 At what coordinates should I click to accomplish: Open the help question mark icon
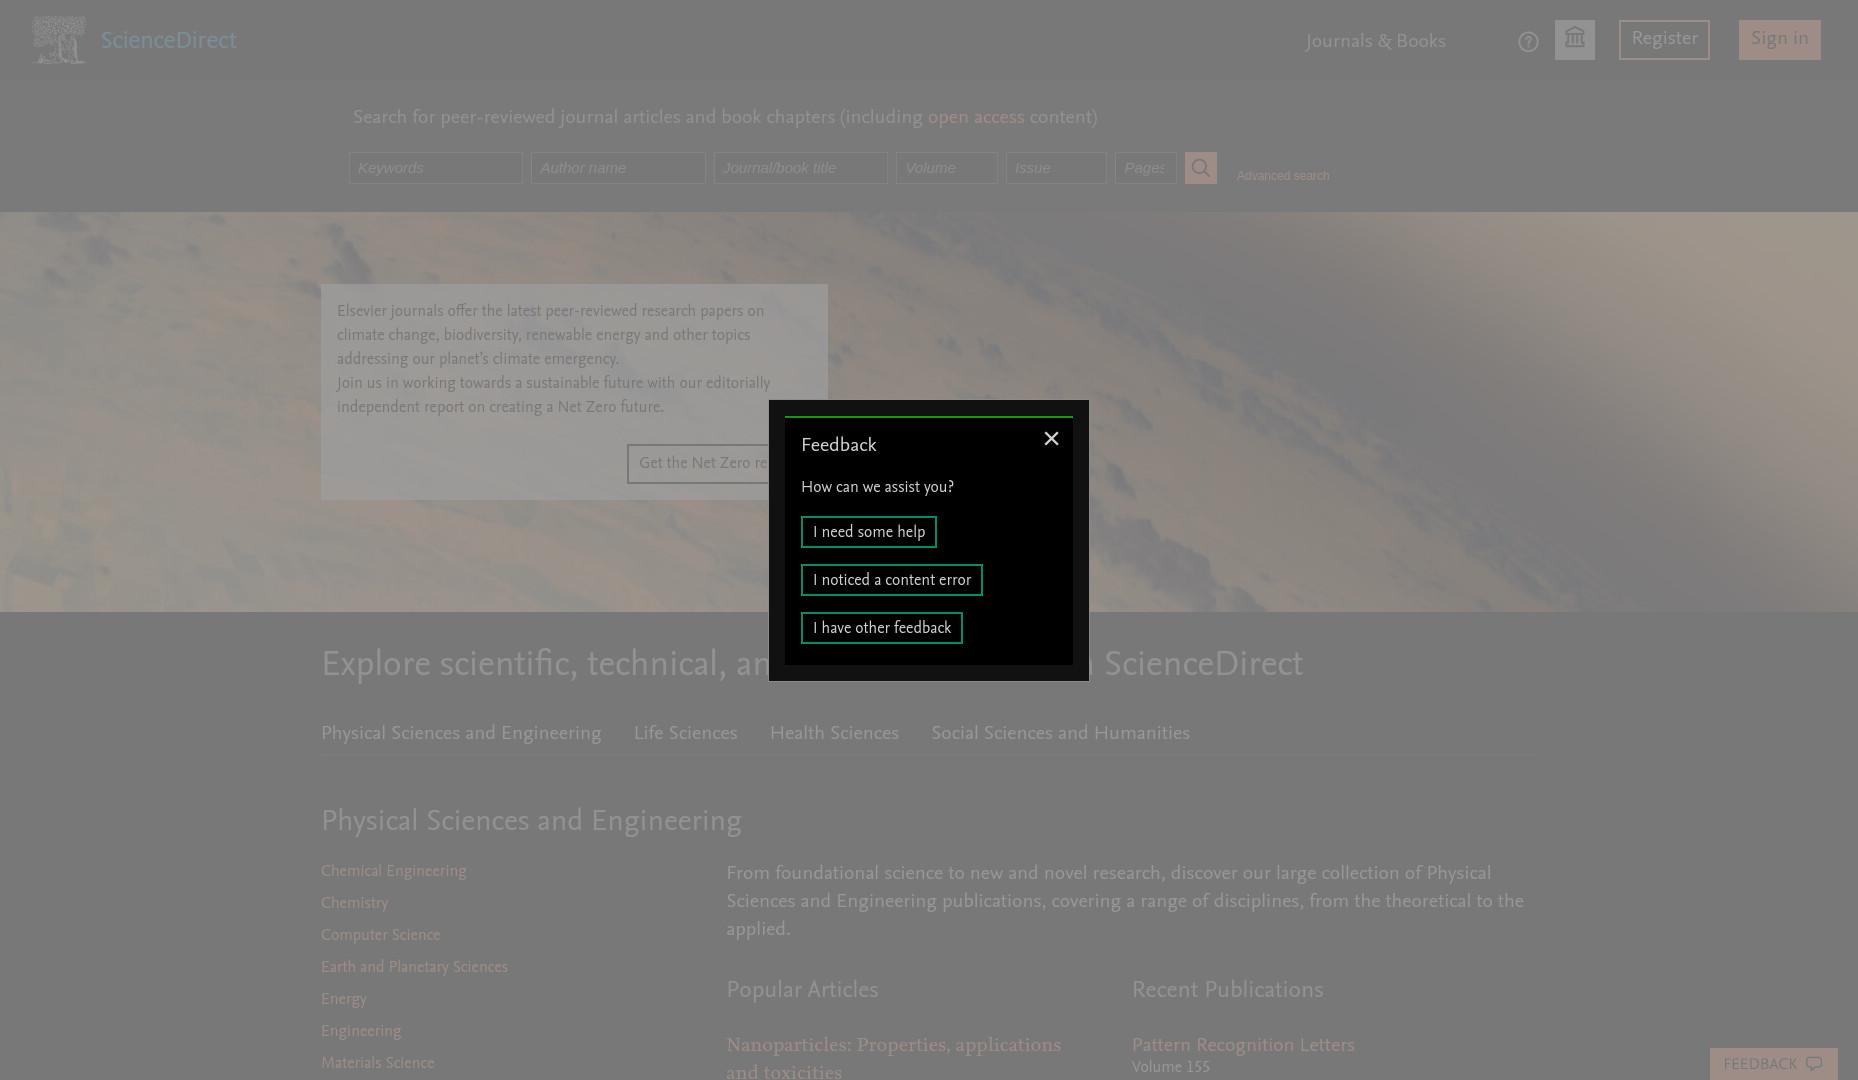1528,42
